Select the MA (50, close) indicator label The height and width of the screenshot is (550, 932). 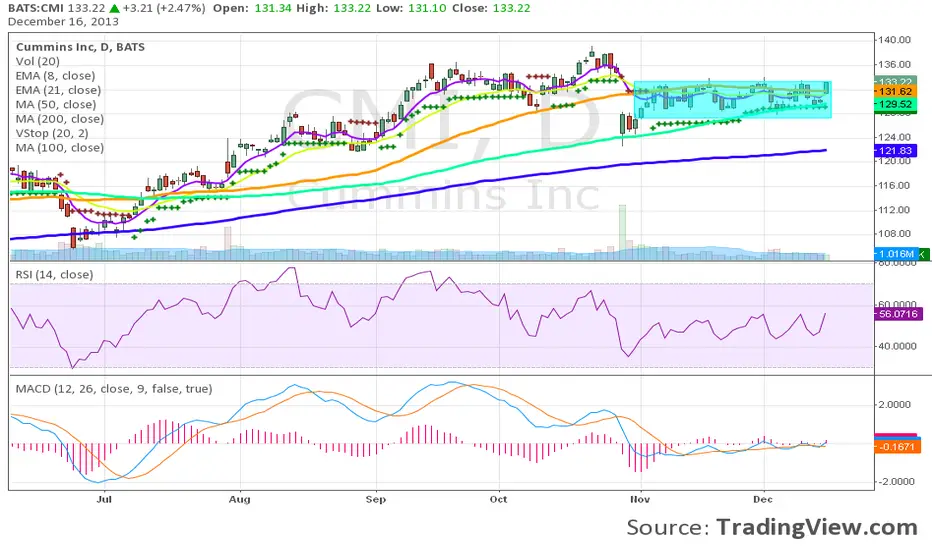[x=56, y=104]
